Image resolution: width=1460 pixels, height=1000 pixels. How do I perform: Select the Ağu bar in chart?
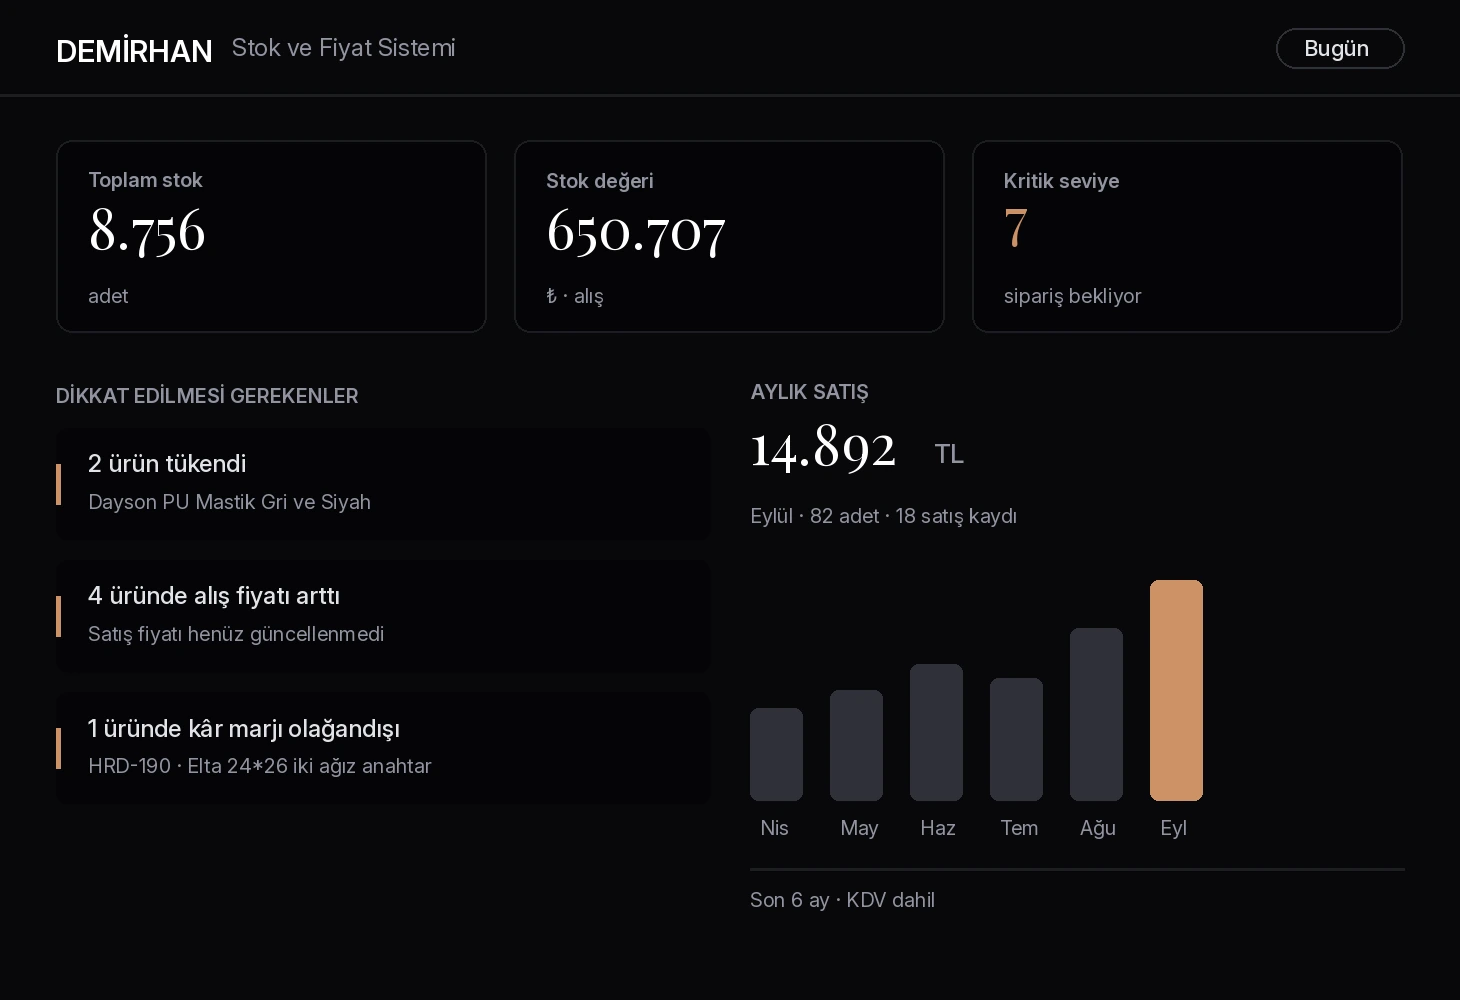[x=1096, y=714]
